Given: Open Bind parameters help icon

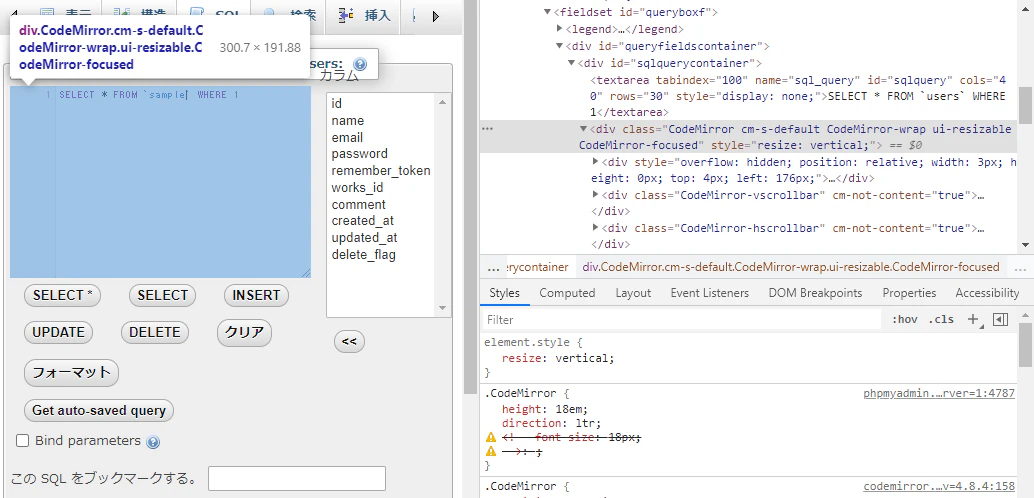Looking at the screenshot, I should 153,442.
